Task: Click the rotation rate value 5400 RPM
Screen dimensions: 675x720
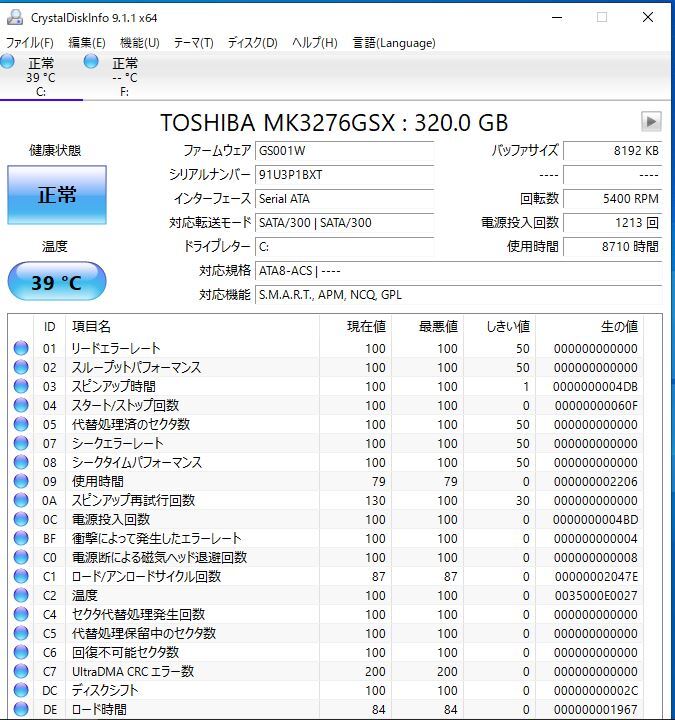Action: click(x=613, y=199)
